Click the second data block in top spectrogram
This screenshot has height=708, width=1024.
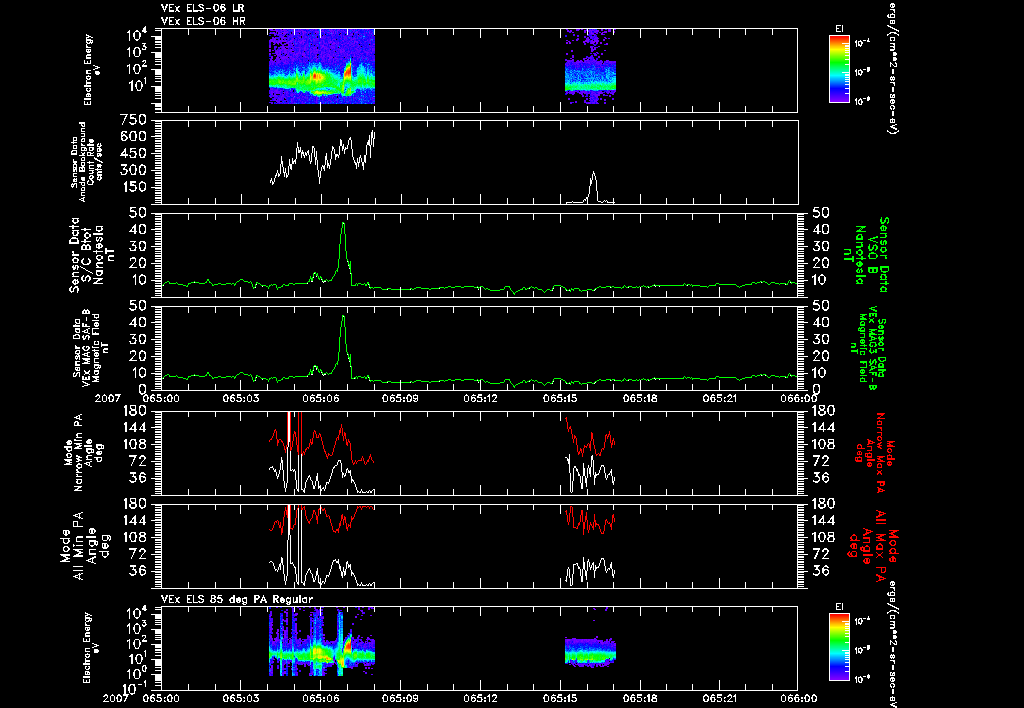coord(590,67)
